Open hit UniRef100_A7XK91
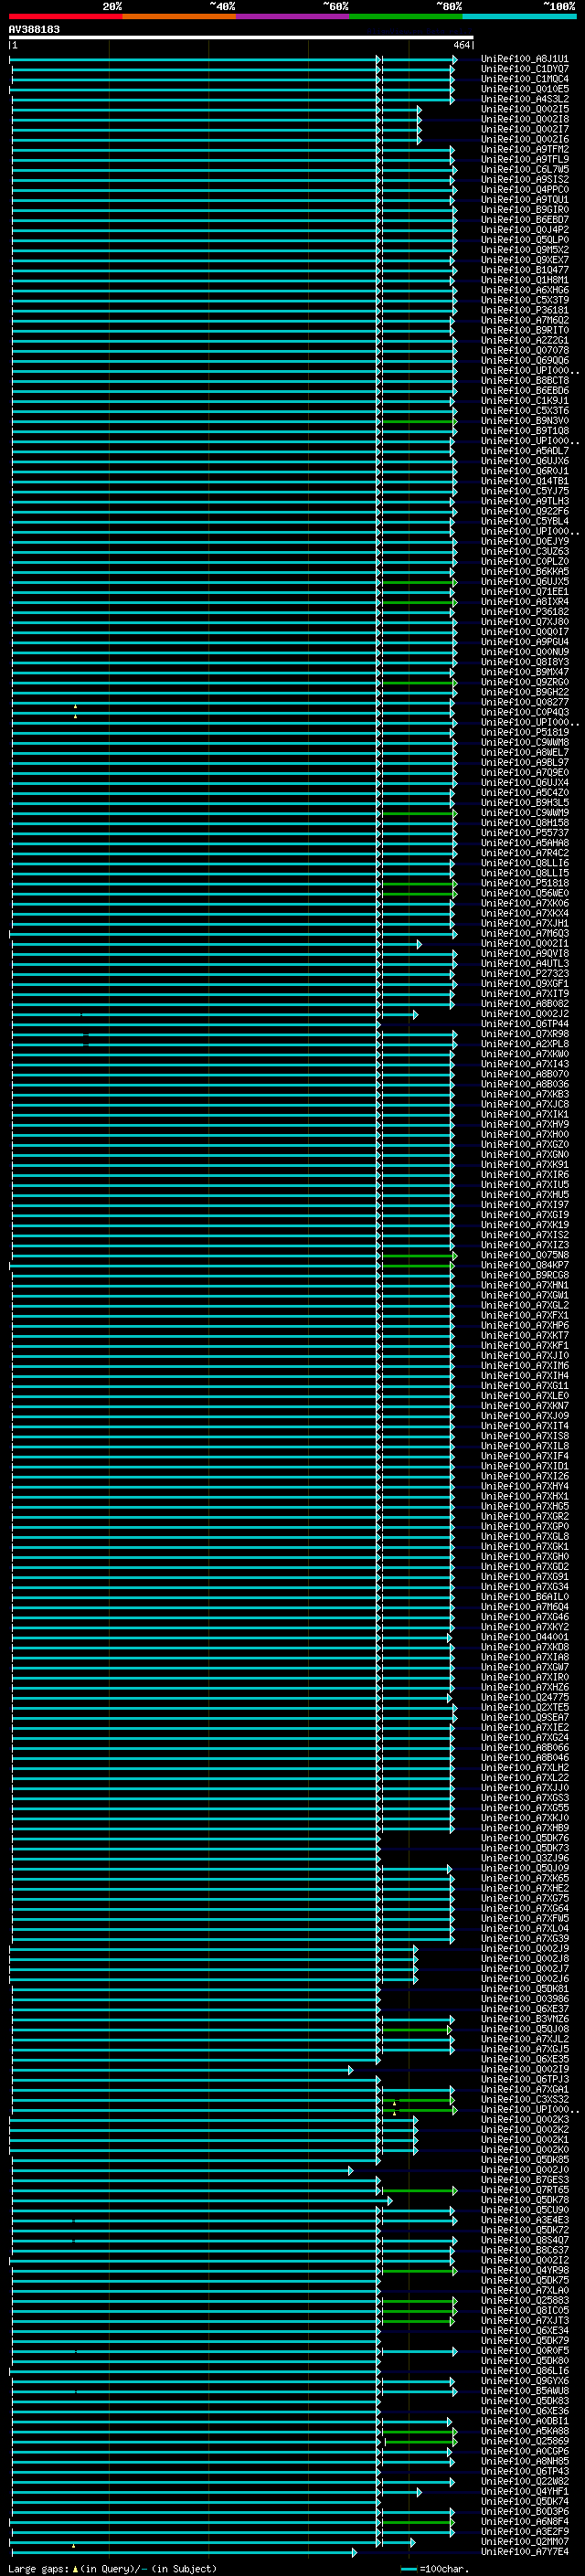Viewport: 585px width, 2576px height. coord(525,1165)
